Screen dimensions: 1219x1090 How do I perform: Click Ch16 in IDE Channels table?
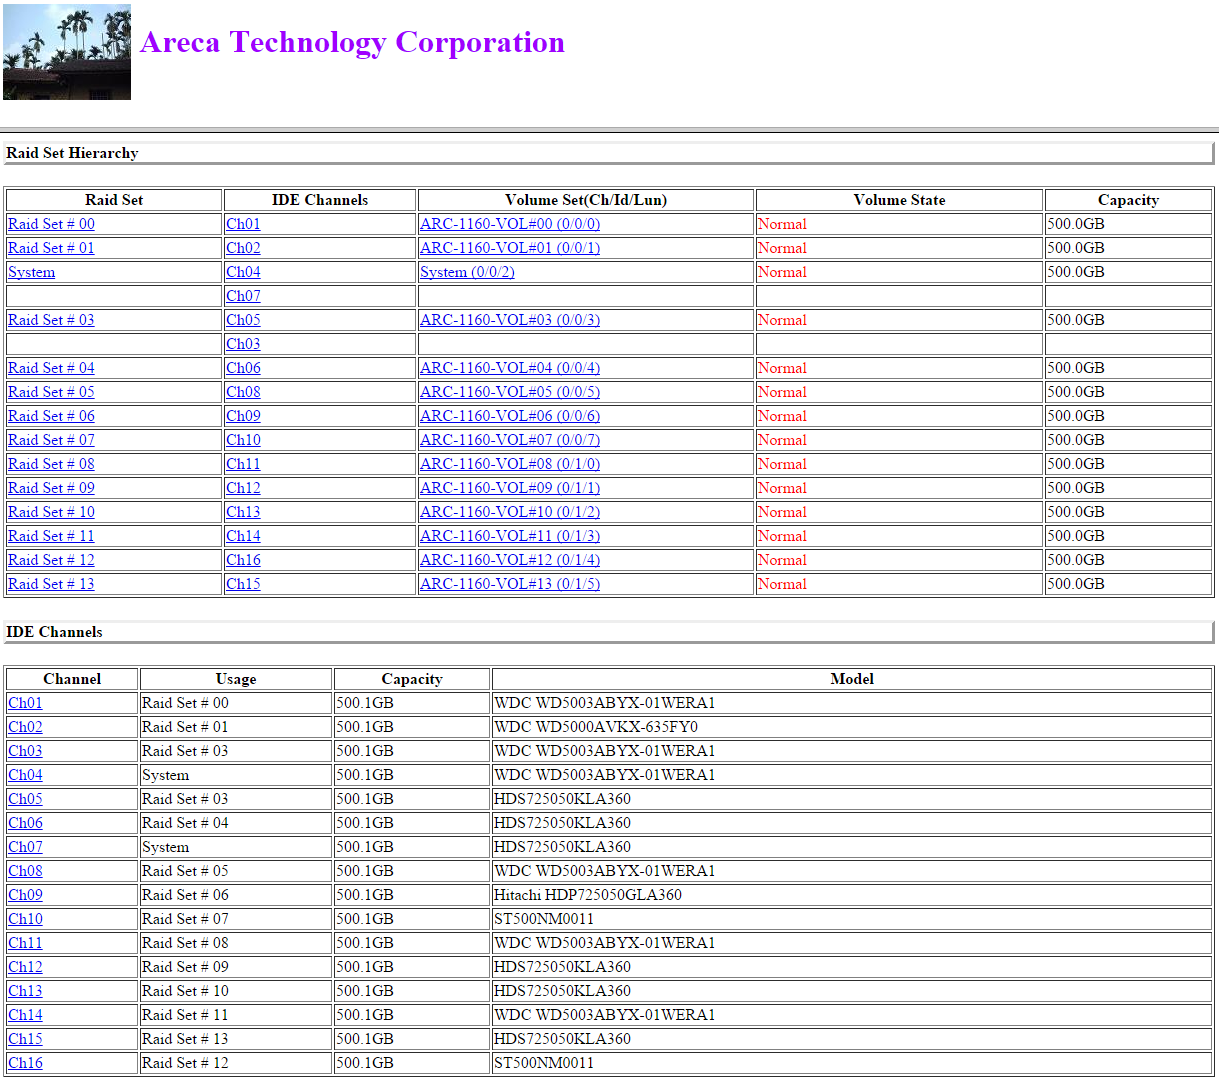point(25,1063)
